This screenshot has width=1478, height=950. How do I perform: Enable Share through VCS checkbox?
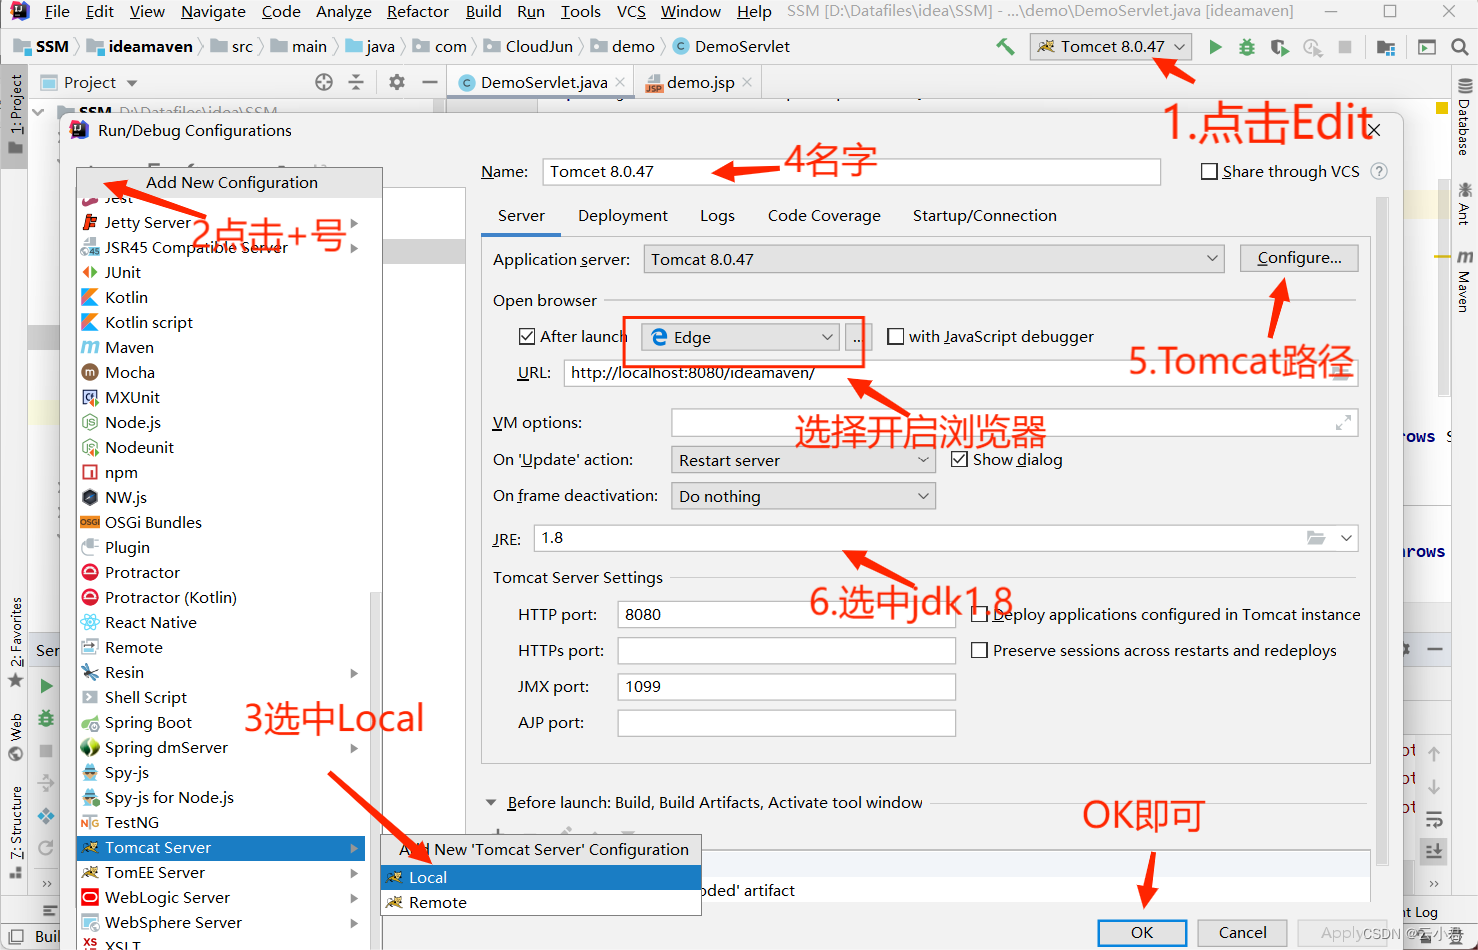point(1209,171)
